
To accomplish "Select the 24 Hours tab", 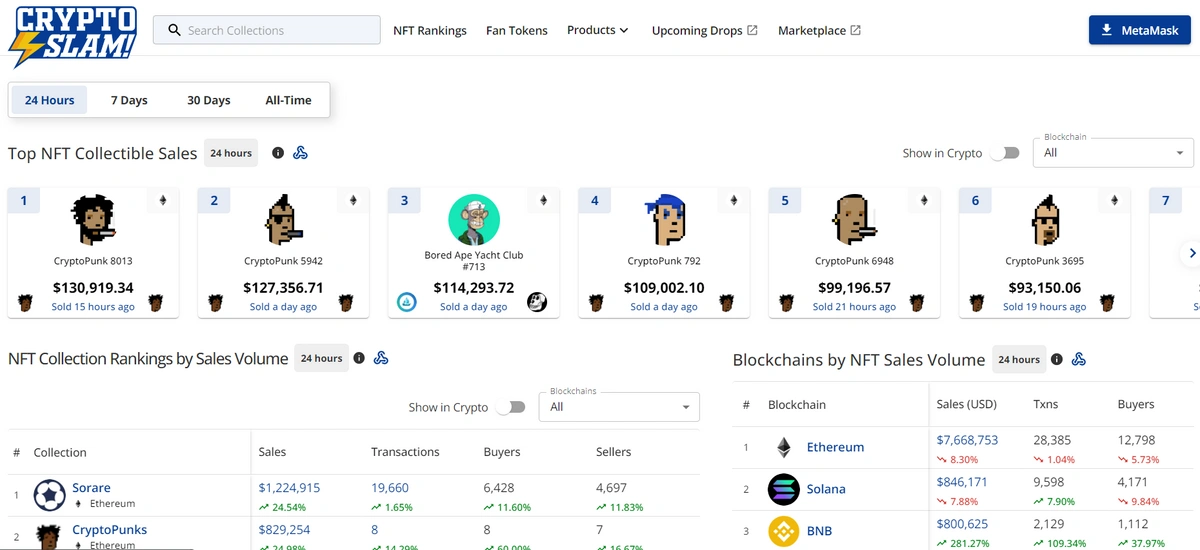I will pos(50,100).
